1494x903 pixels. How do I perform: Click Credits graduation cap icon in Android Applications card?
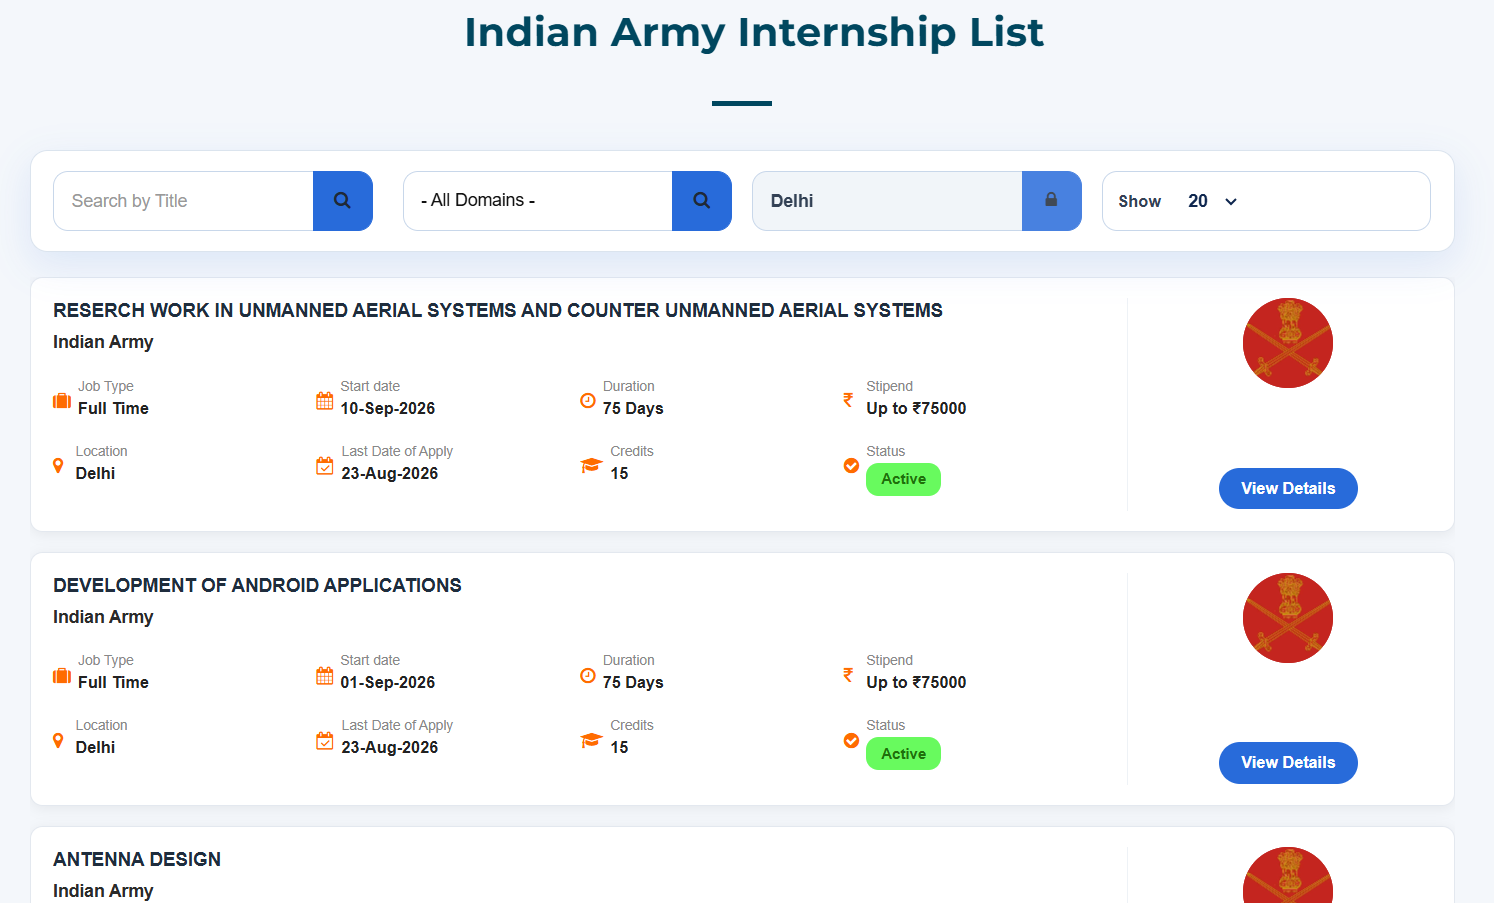click(591, 741)
